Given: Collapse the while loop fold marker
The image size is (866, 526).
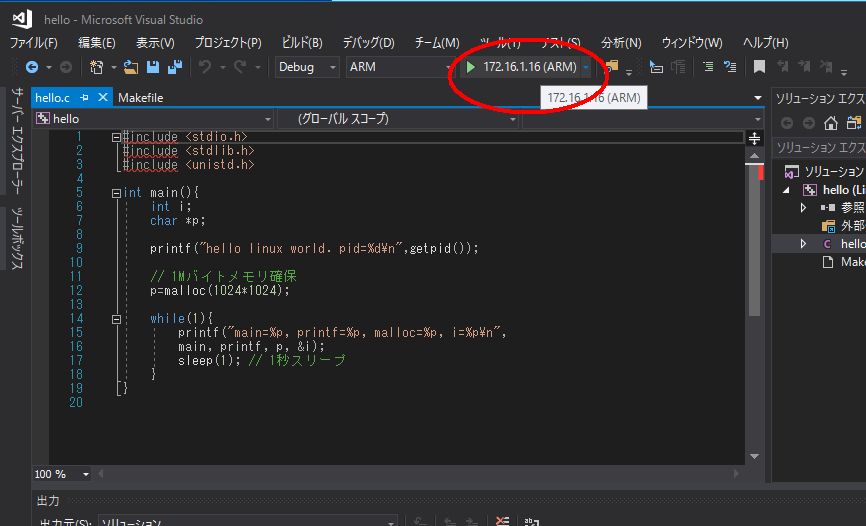Looking at the screenshot, I should pyautogui.click(x=116, y=319).
